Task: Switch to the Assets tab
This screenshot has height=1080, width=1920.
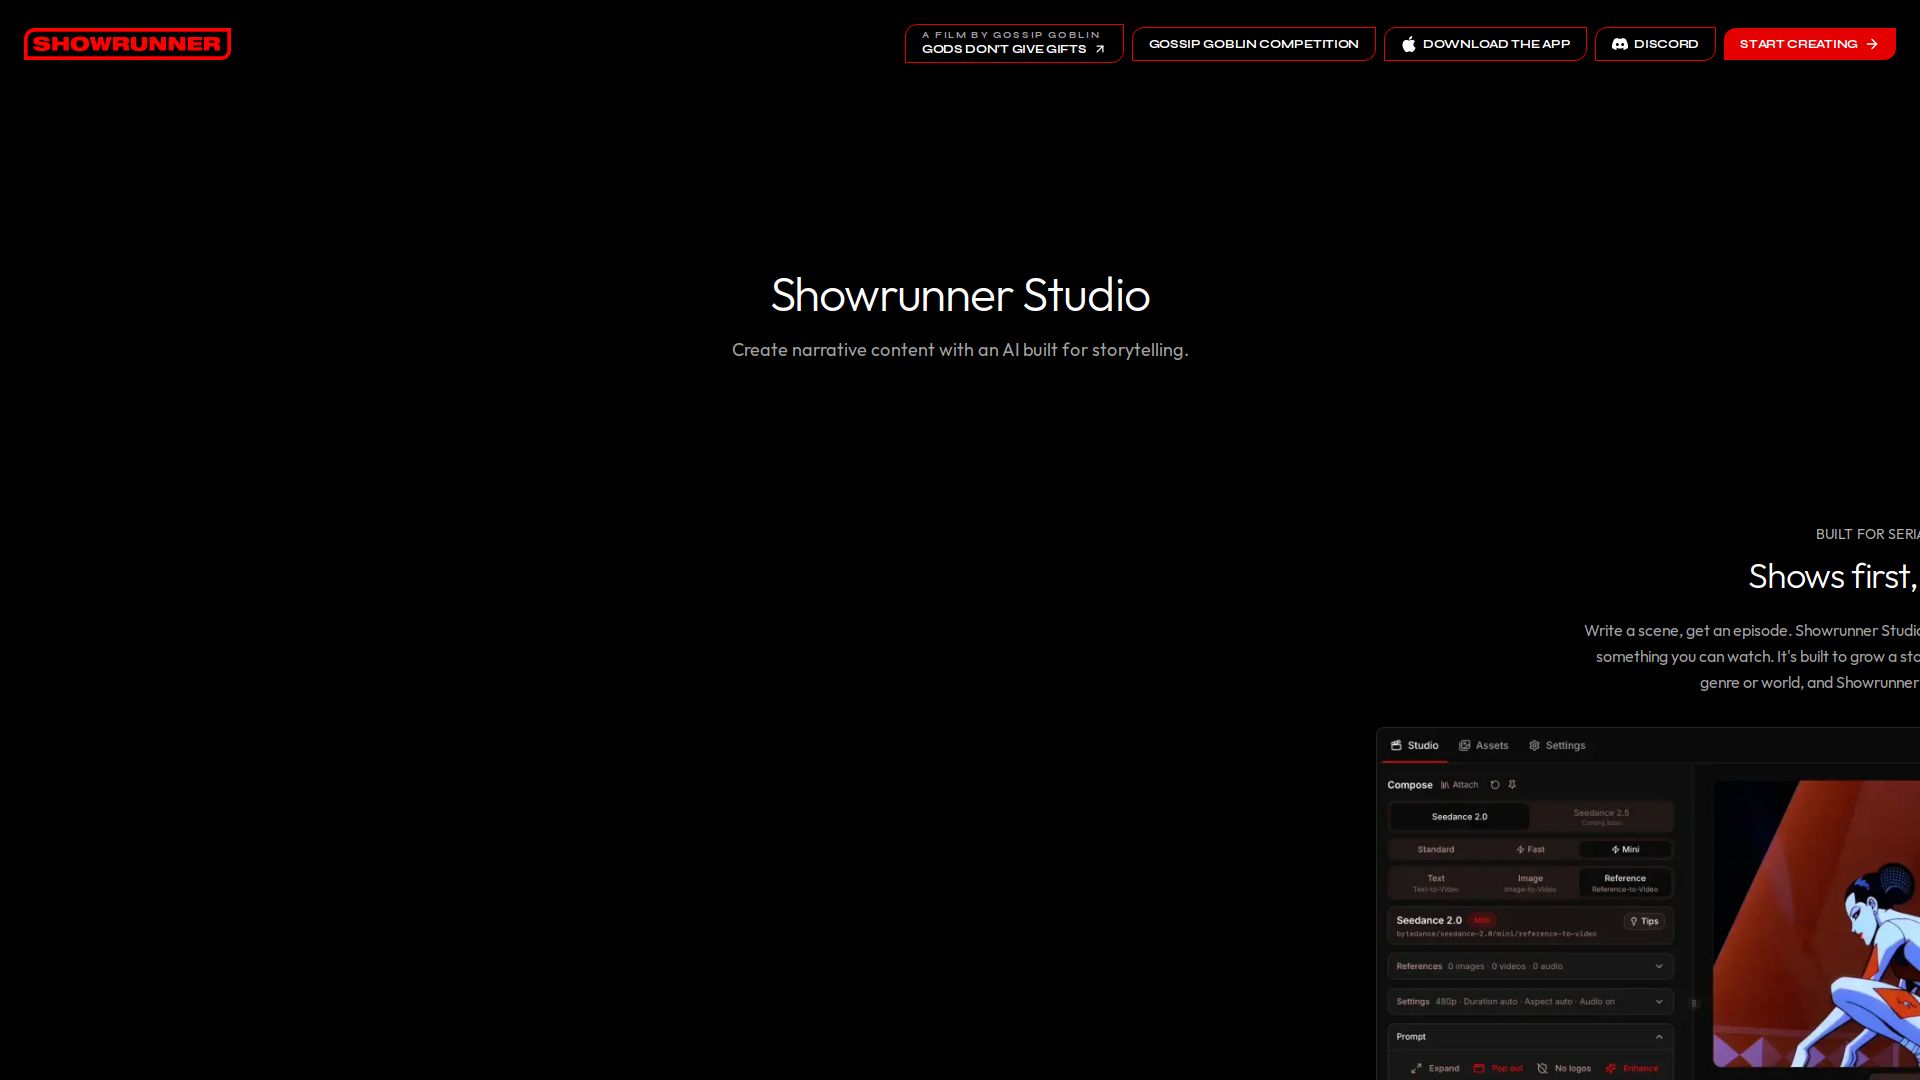Action: coord(1484,745)
